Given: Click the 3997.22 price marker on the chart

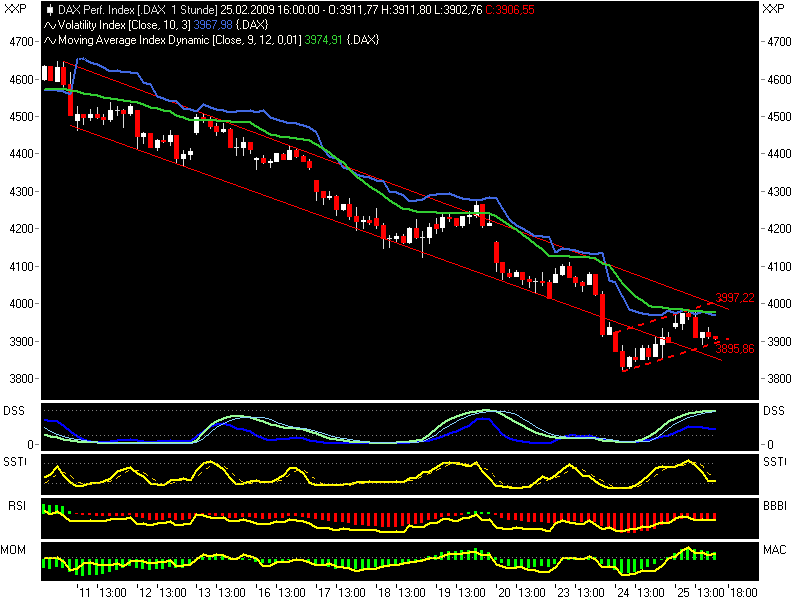Looking at the screenshot, I should coord(734,297).
